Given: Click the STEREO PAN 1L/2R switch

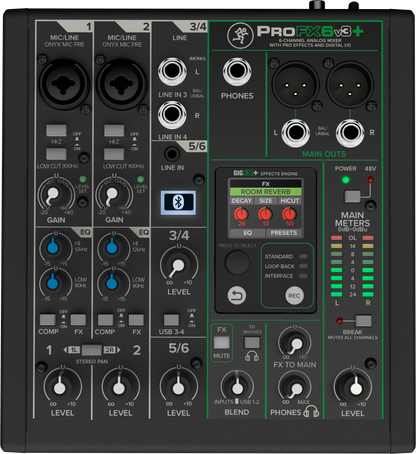Looking at the screenshot, I should pos(92,350).
